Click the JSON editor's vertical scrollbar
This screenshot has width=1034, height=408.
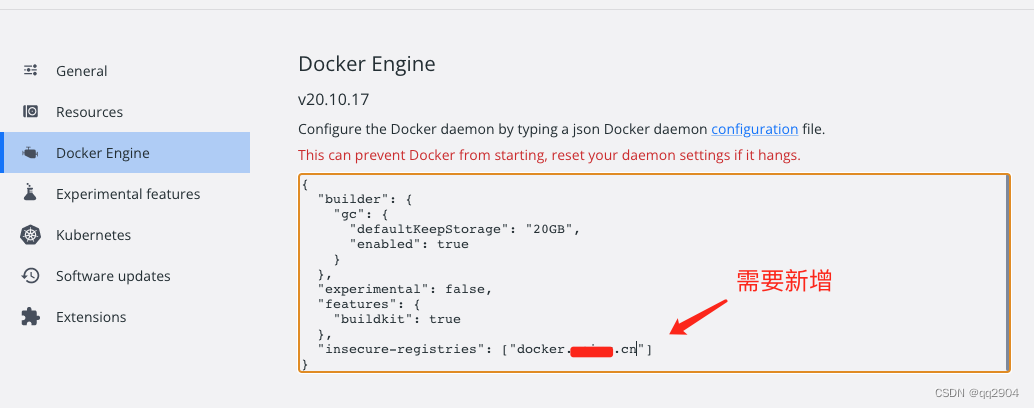tap(1007, 273)
